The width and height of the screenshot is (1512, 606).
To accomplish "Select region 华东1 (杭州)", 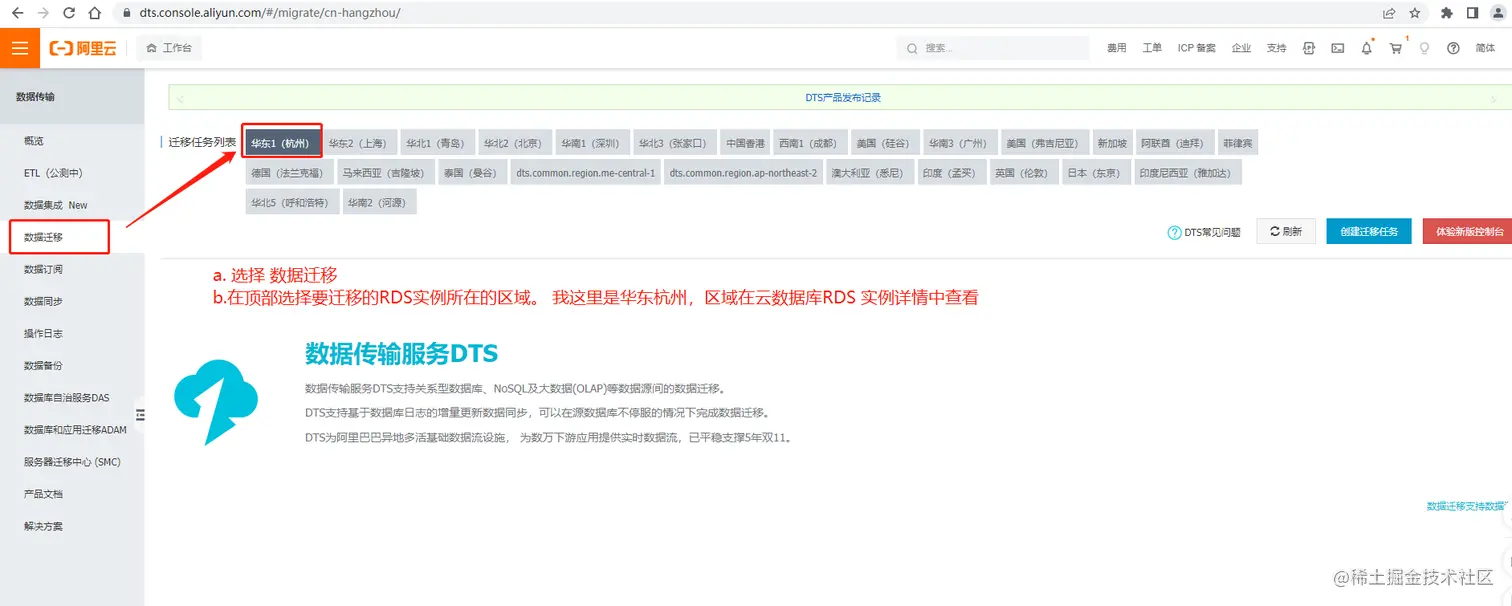I will click(283, 143).
